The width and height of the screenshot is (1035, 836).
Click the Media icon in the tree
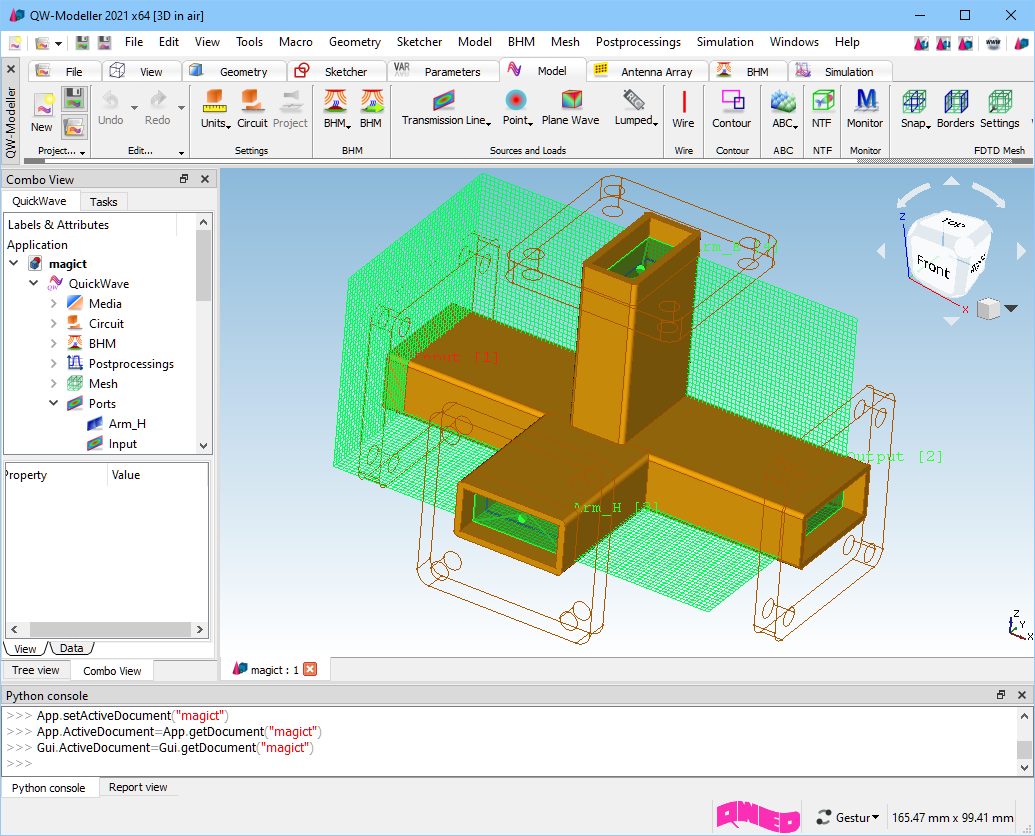tap(75, 304)
